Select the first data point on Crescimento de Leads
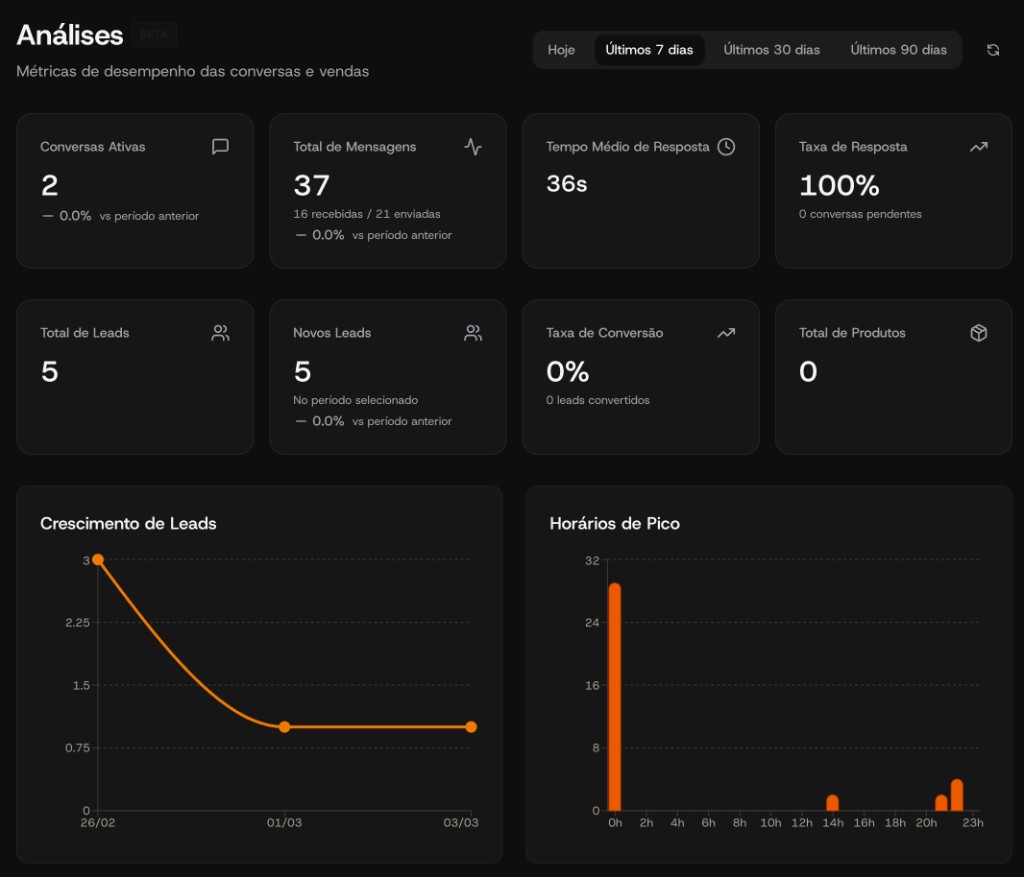 (97, 560)
